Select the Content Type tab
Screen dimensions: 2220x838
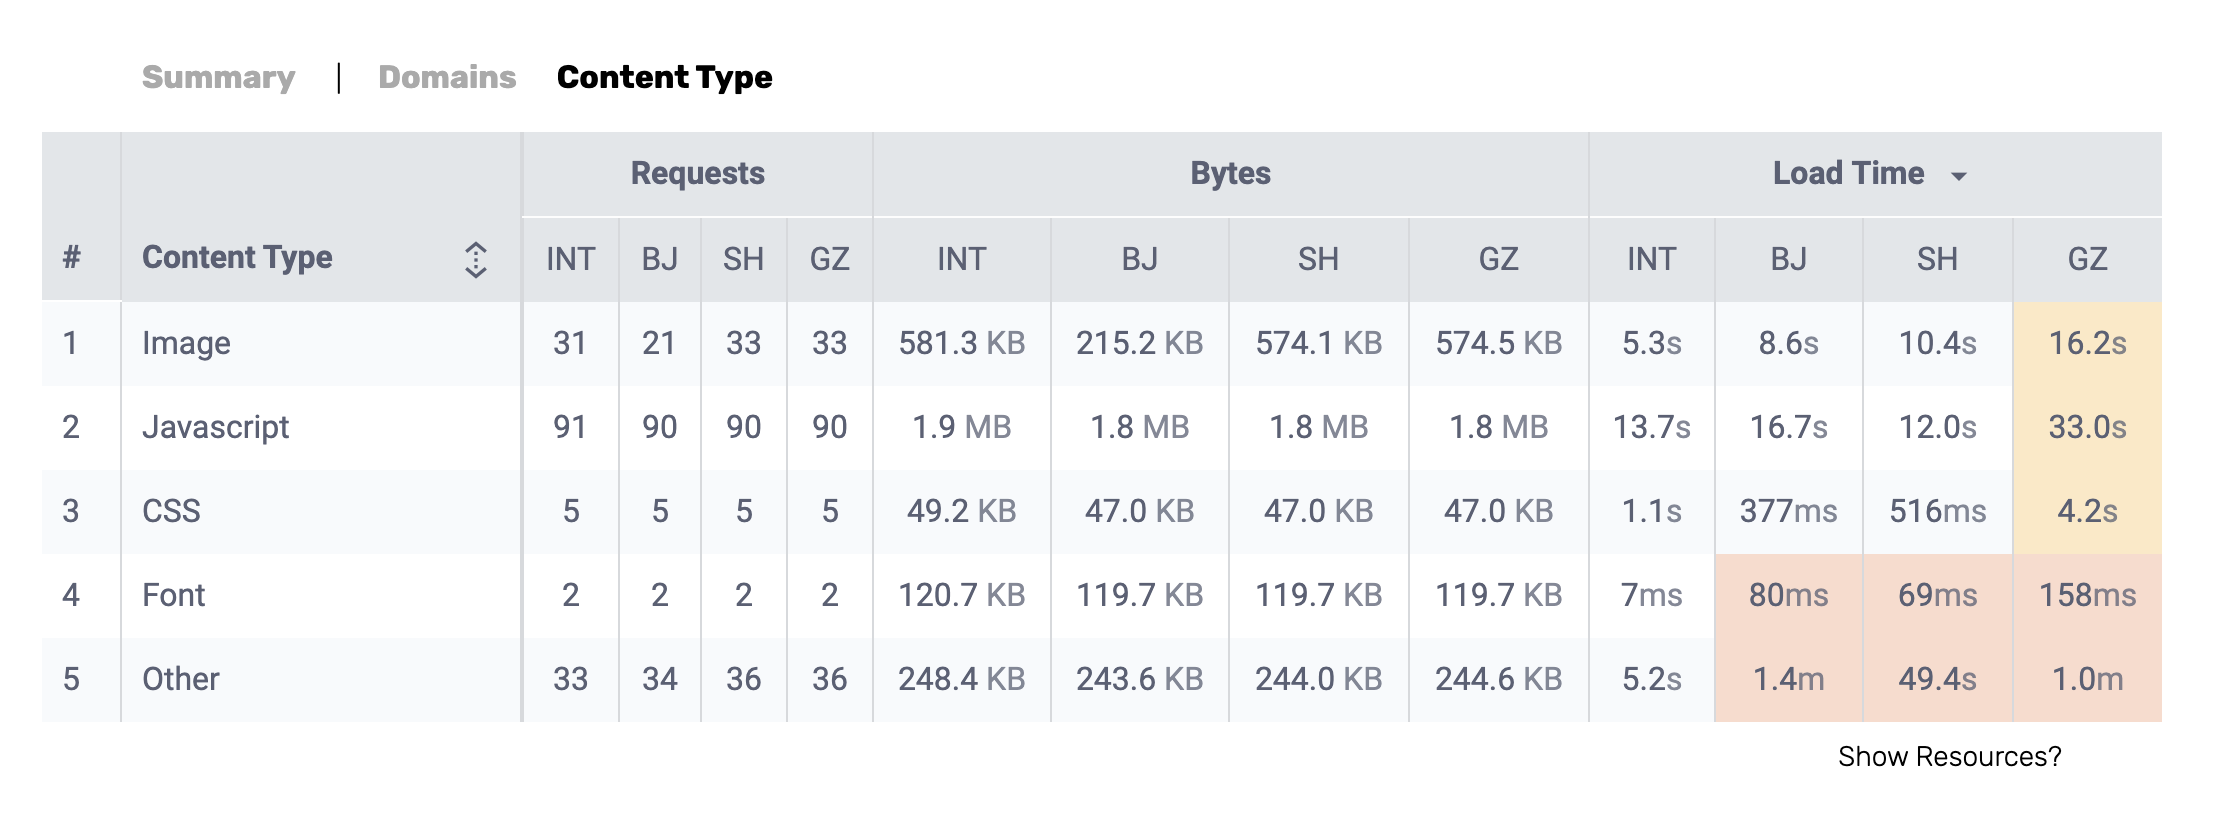[664, 77]
